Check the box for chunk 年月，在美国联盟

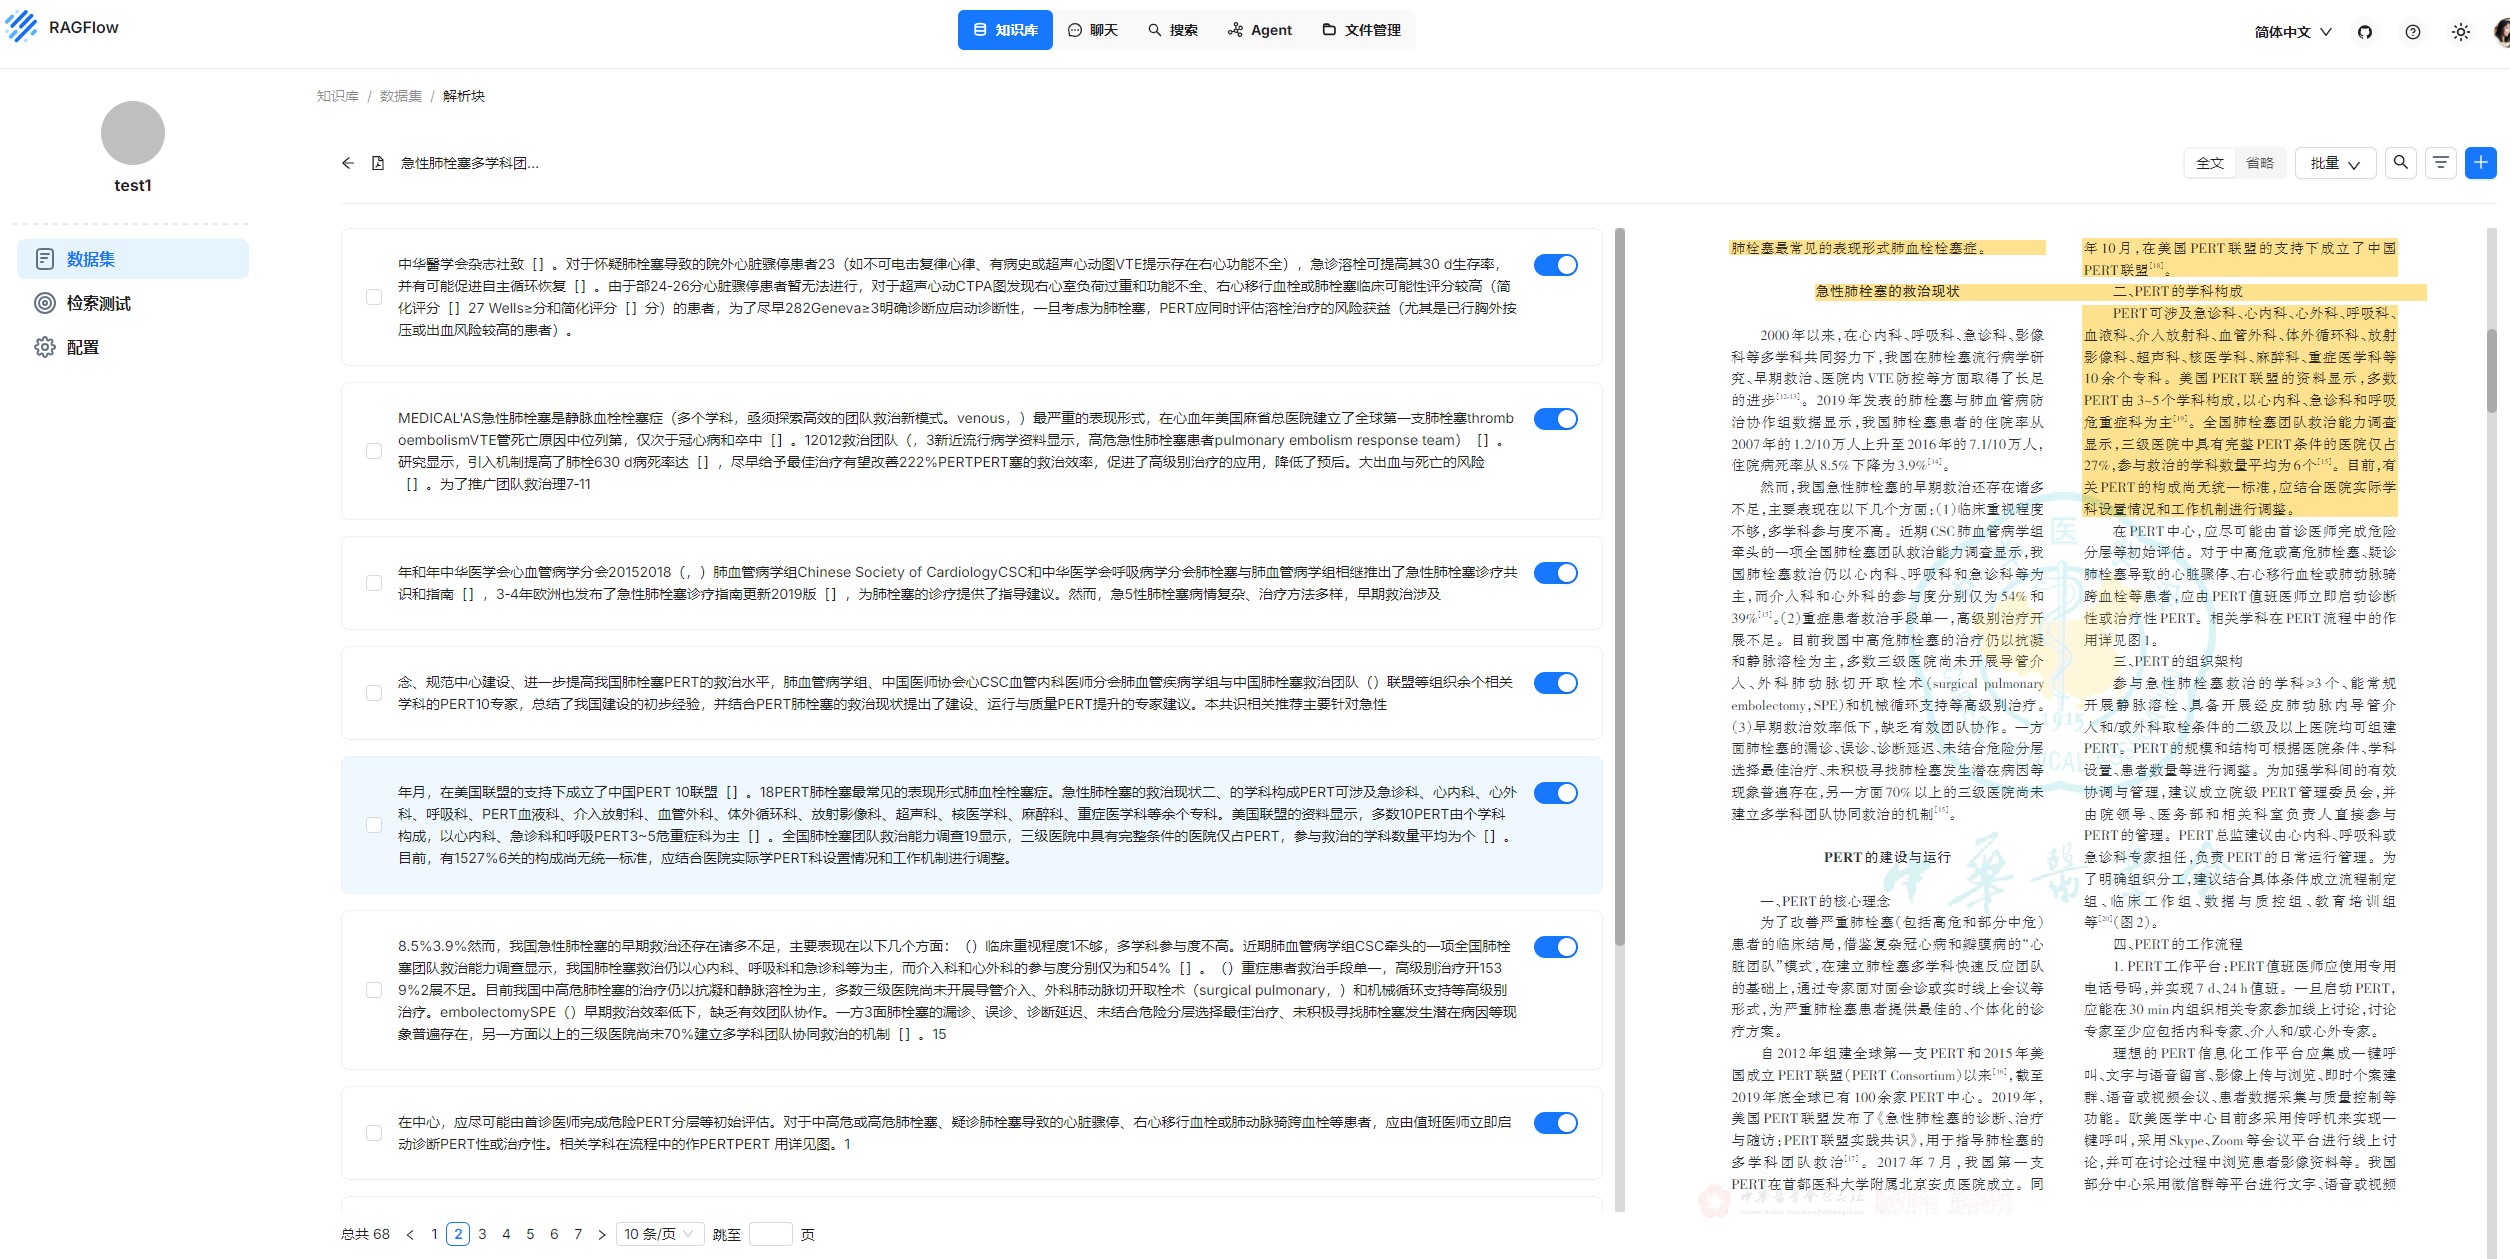(x=374, y=825)
